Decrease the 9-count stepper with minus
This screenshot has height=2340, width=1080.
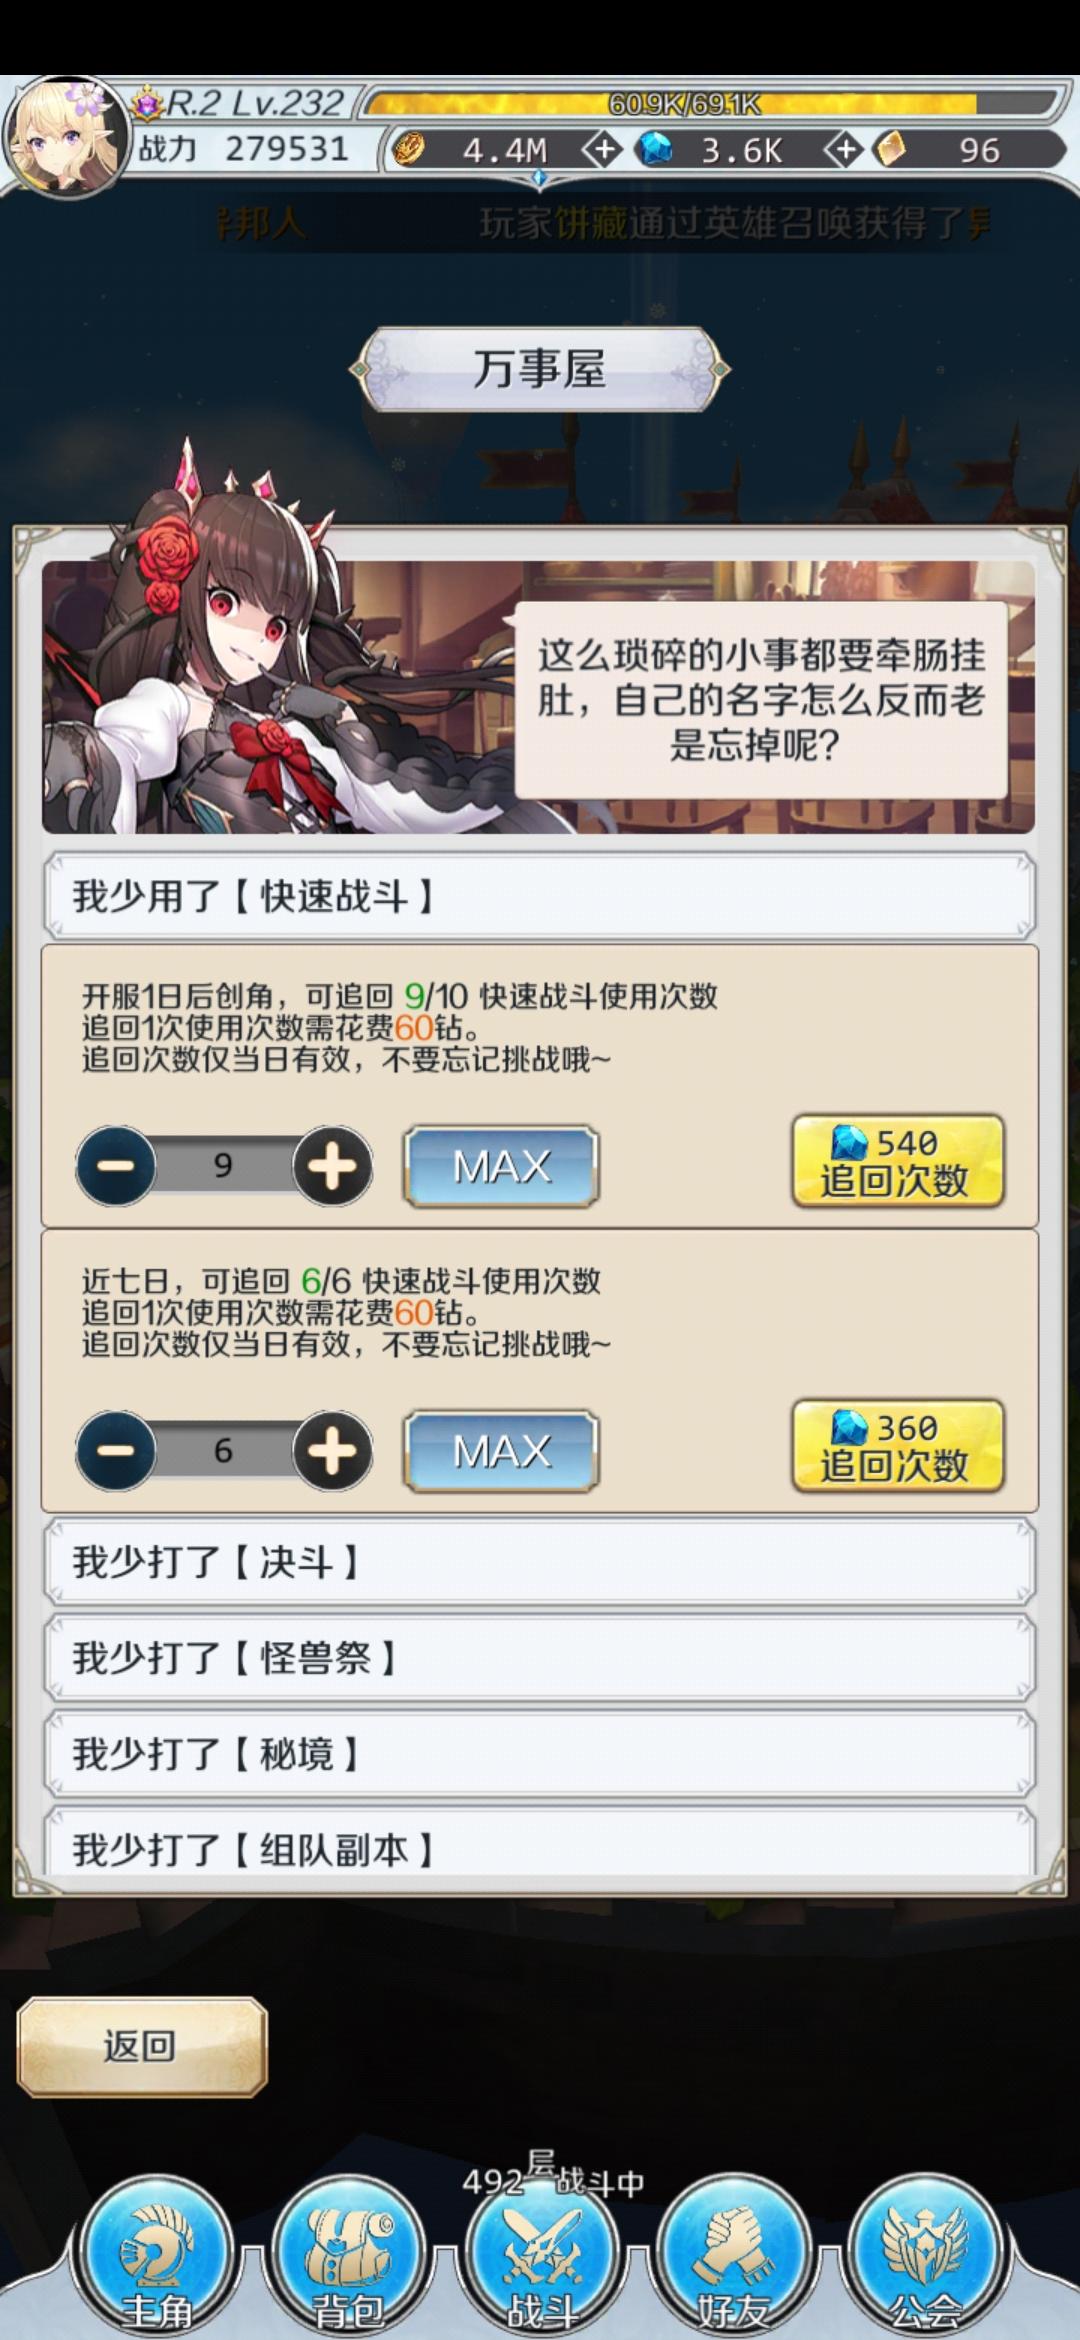(116, 1166)
